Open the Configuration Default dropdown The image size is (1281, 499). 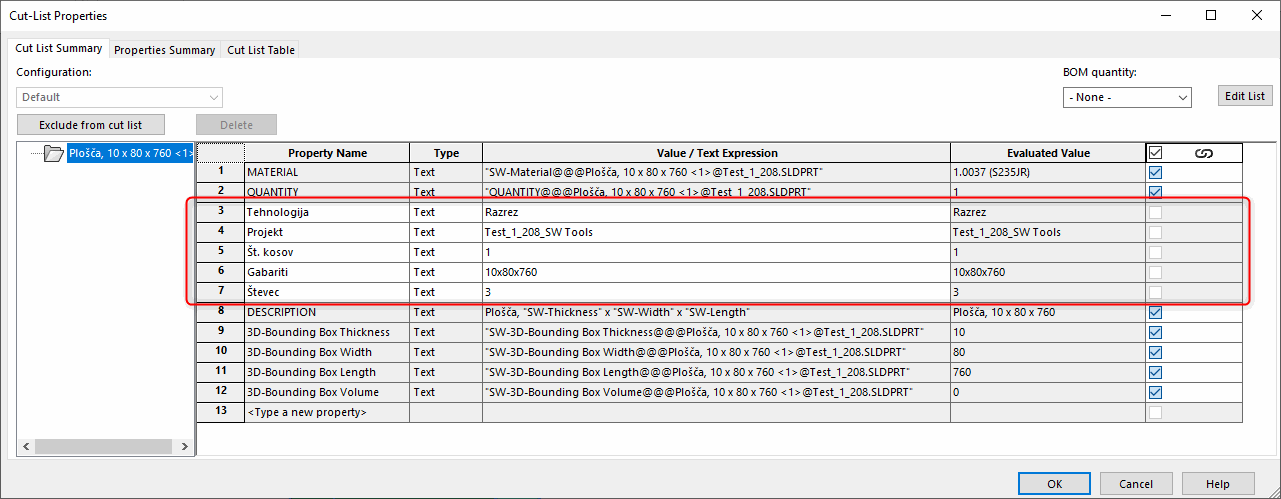[x=119, y=97]
